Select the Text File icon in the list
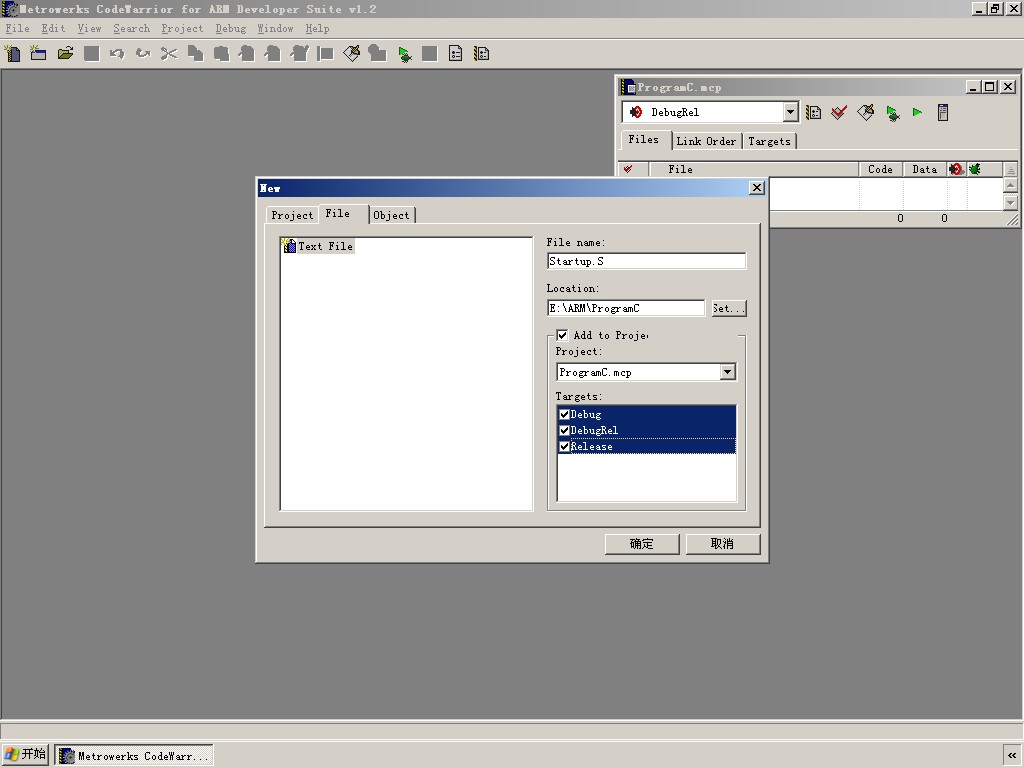 pyautogui.click(x=289, y=246)
